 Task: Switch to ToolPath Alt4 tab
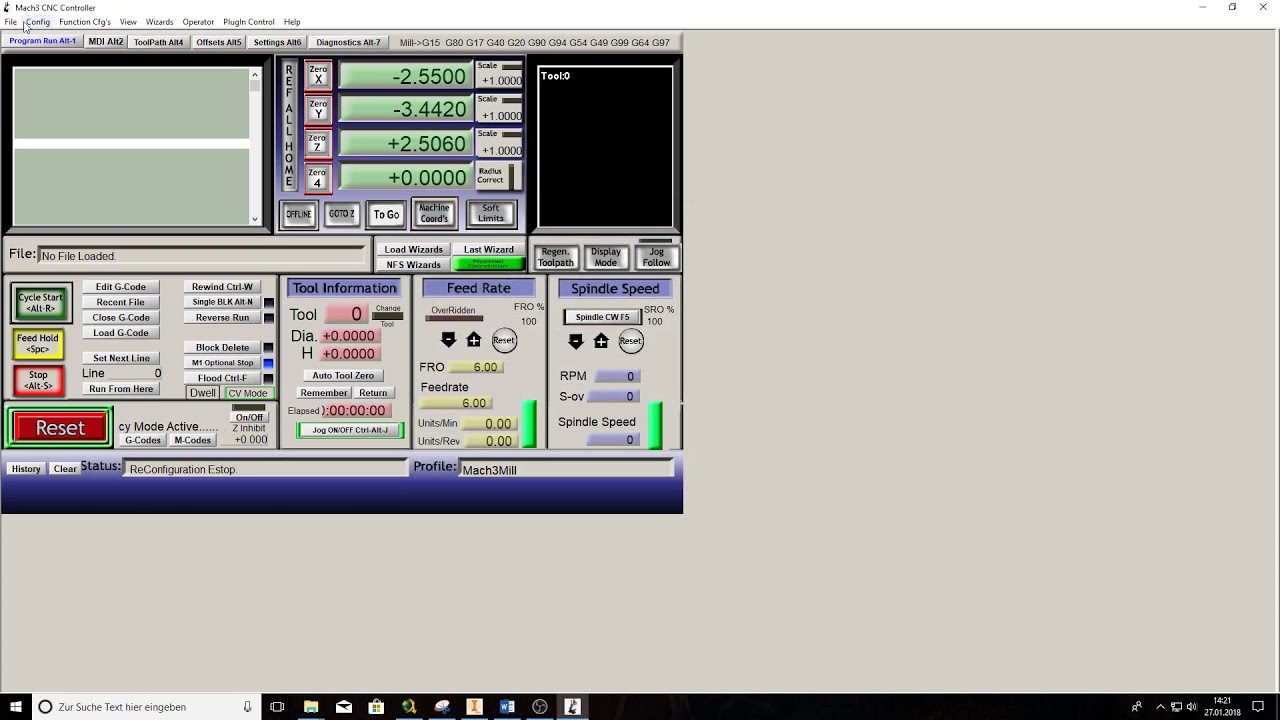tap(159, 42)
